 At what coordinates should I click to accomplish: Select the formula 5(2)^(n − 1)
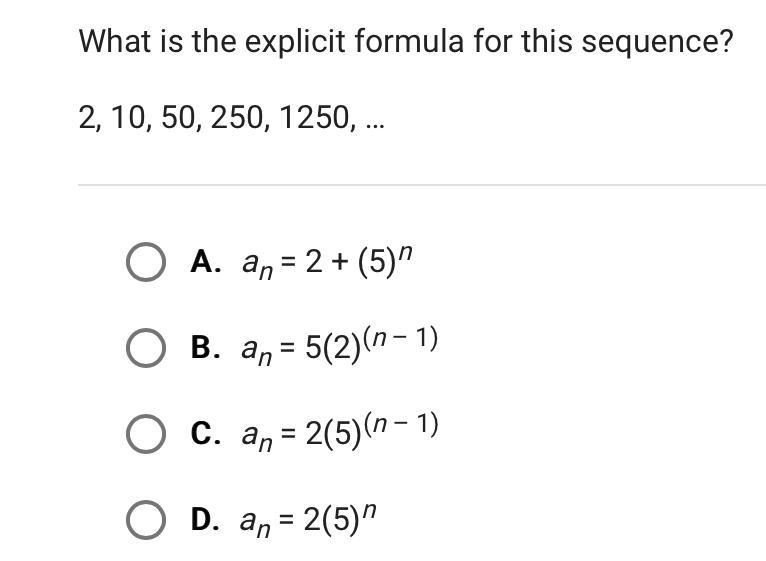coord(340,346)
